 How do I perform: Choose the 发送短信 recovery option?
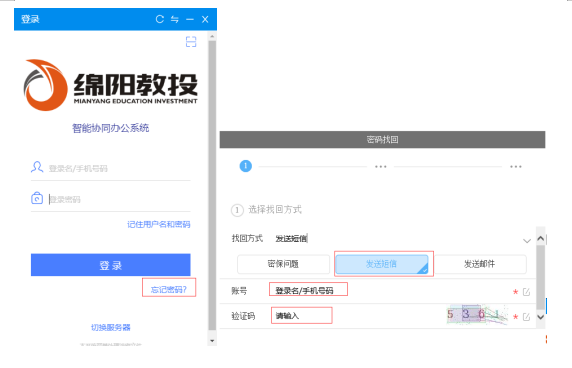382,264
